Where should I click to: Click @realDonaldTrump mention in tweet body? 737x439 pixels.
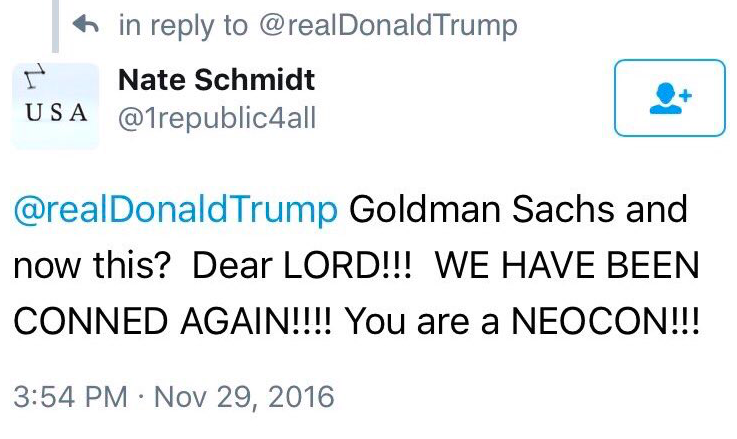pos(176,211)
